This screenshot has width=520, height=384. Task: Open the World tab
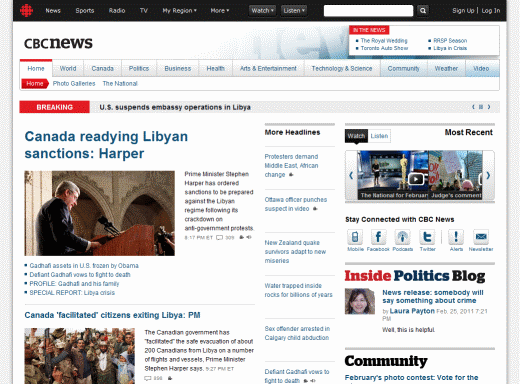coord(68,68)
